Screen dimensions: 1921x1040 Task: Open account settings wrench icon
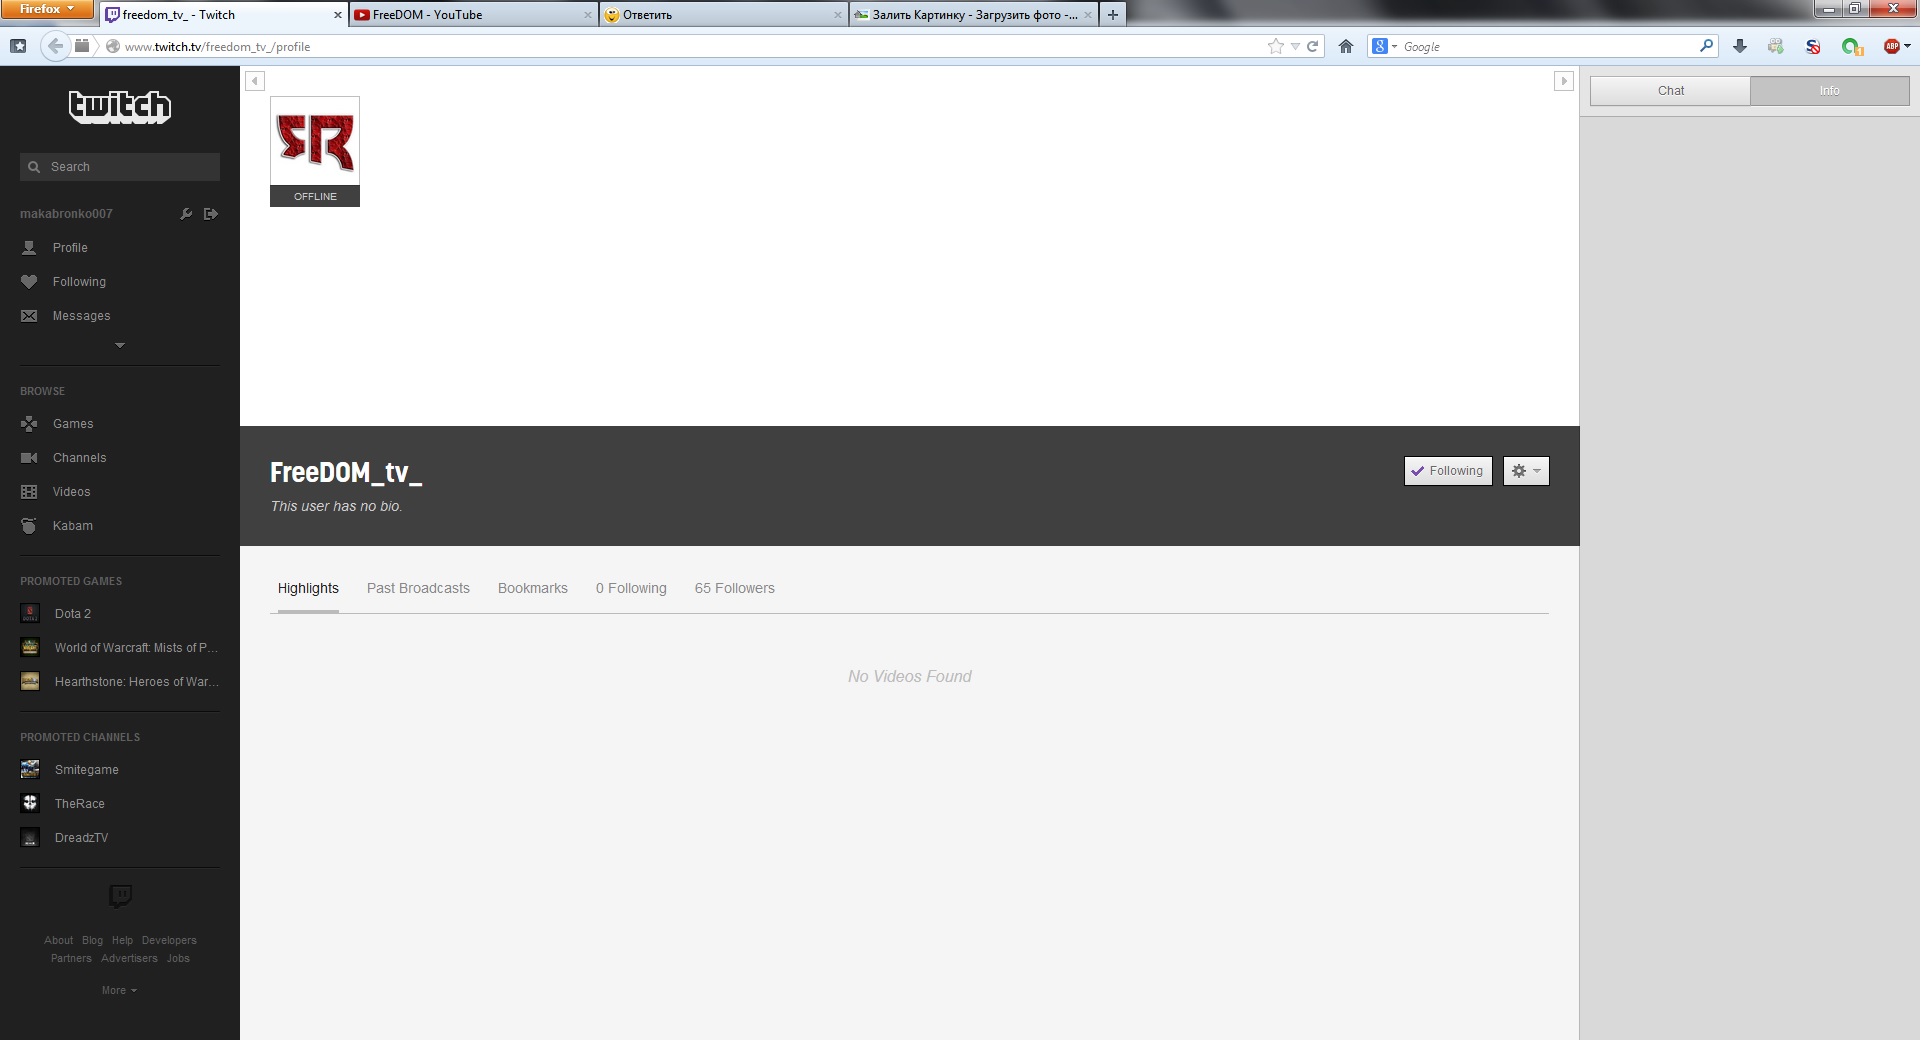pos(186,214)
